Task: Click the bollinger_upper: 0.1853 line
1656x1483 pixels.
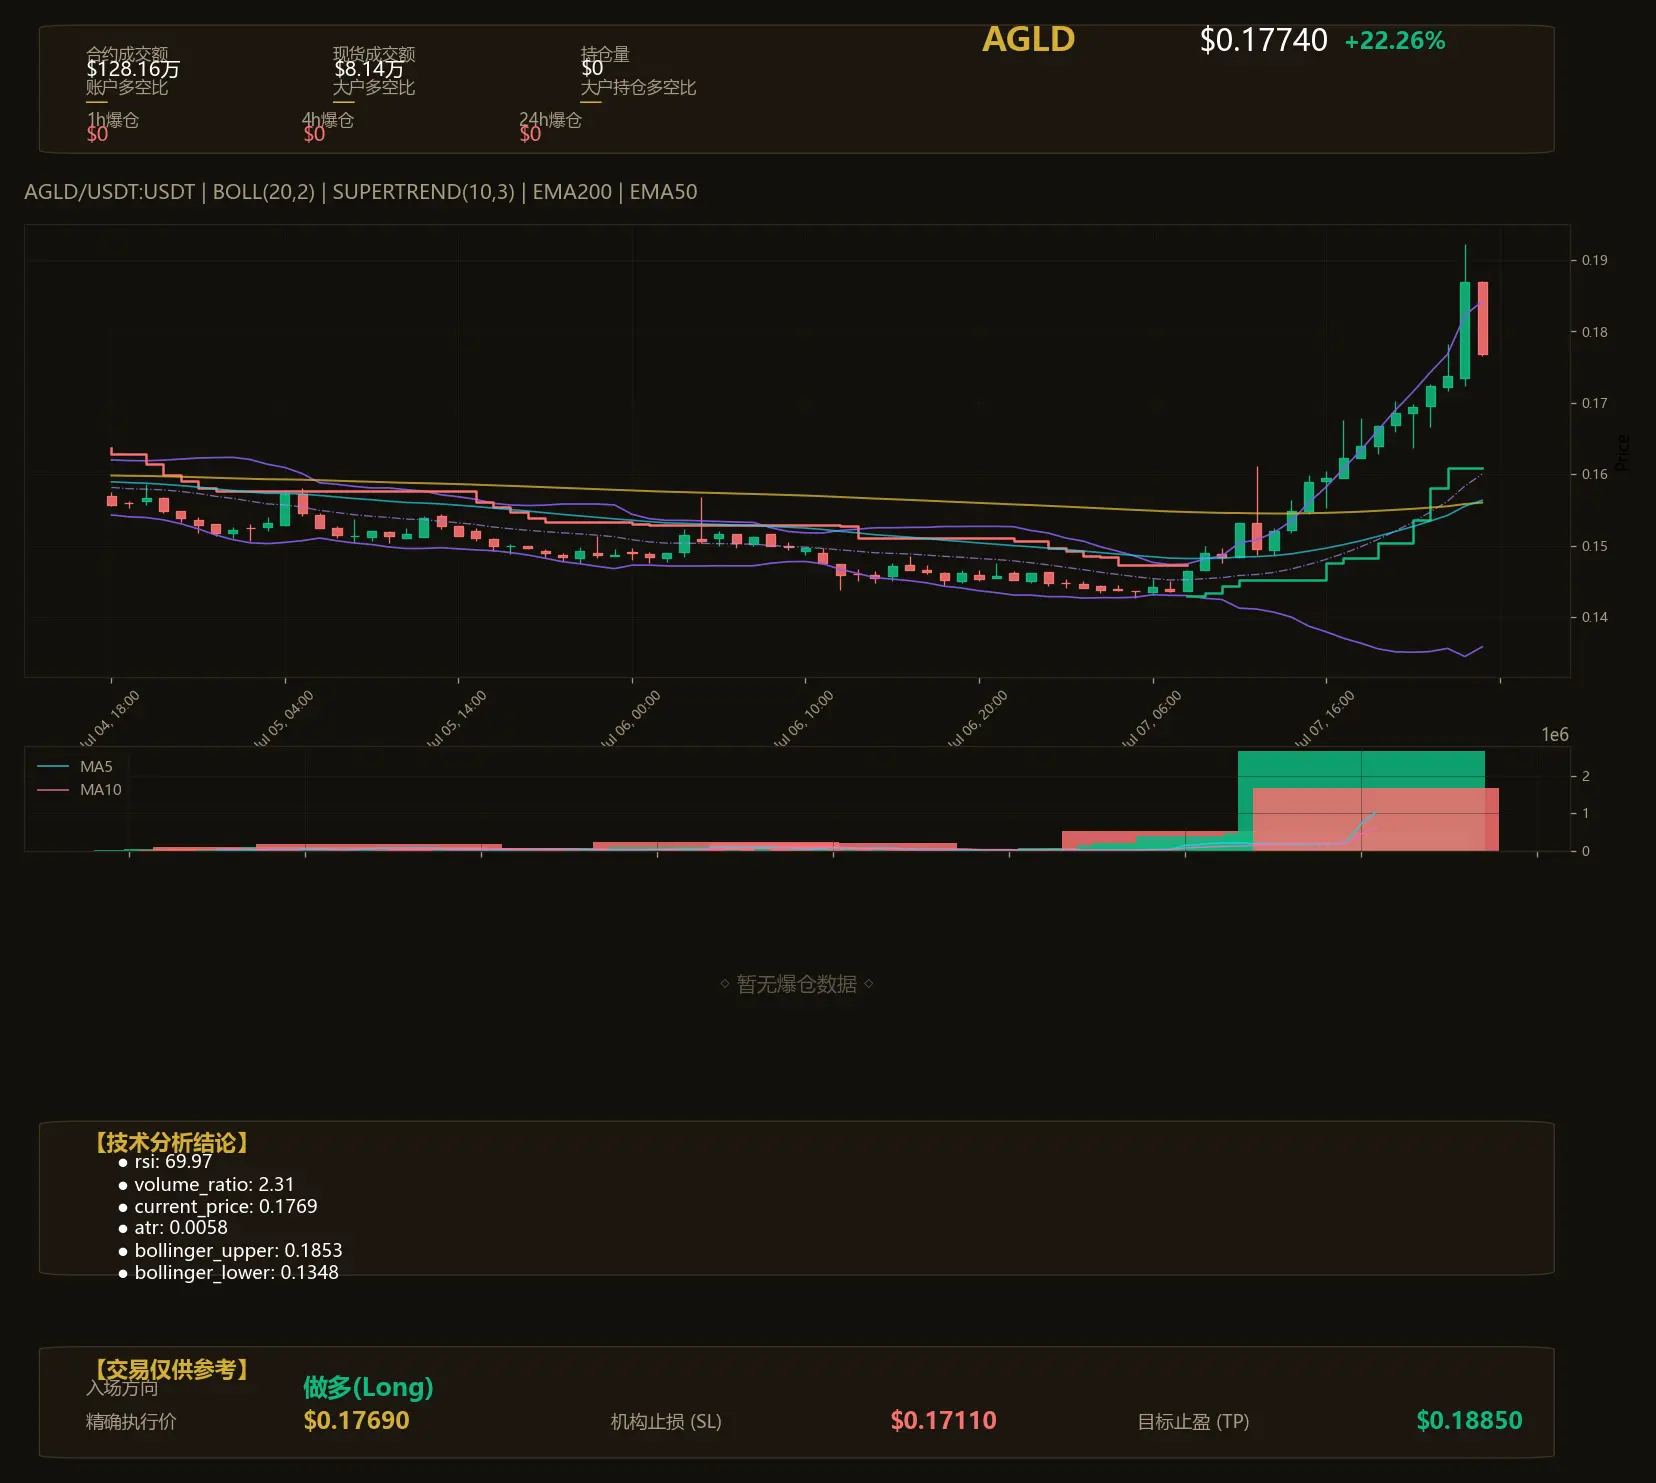Action: point(230,1251)
